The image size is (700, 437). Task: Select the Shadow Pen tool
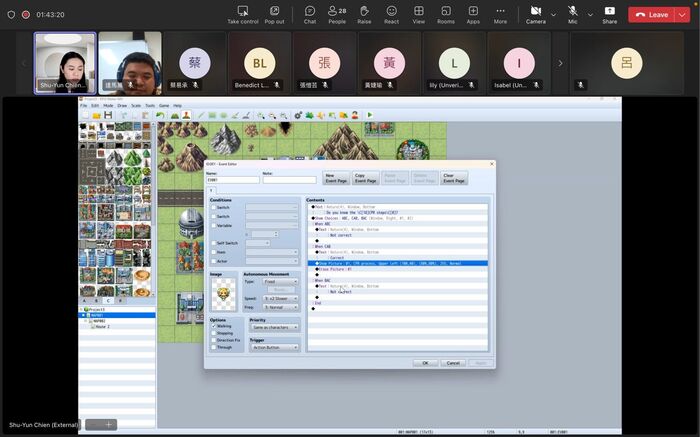[x=246, y=115]
